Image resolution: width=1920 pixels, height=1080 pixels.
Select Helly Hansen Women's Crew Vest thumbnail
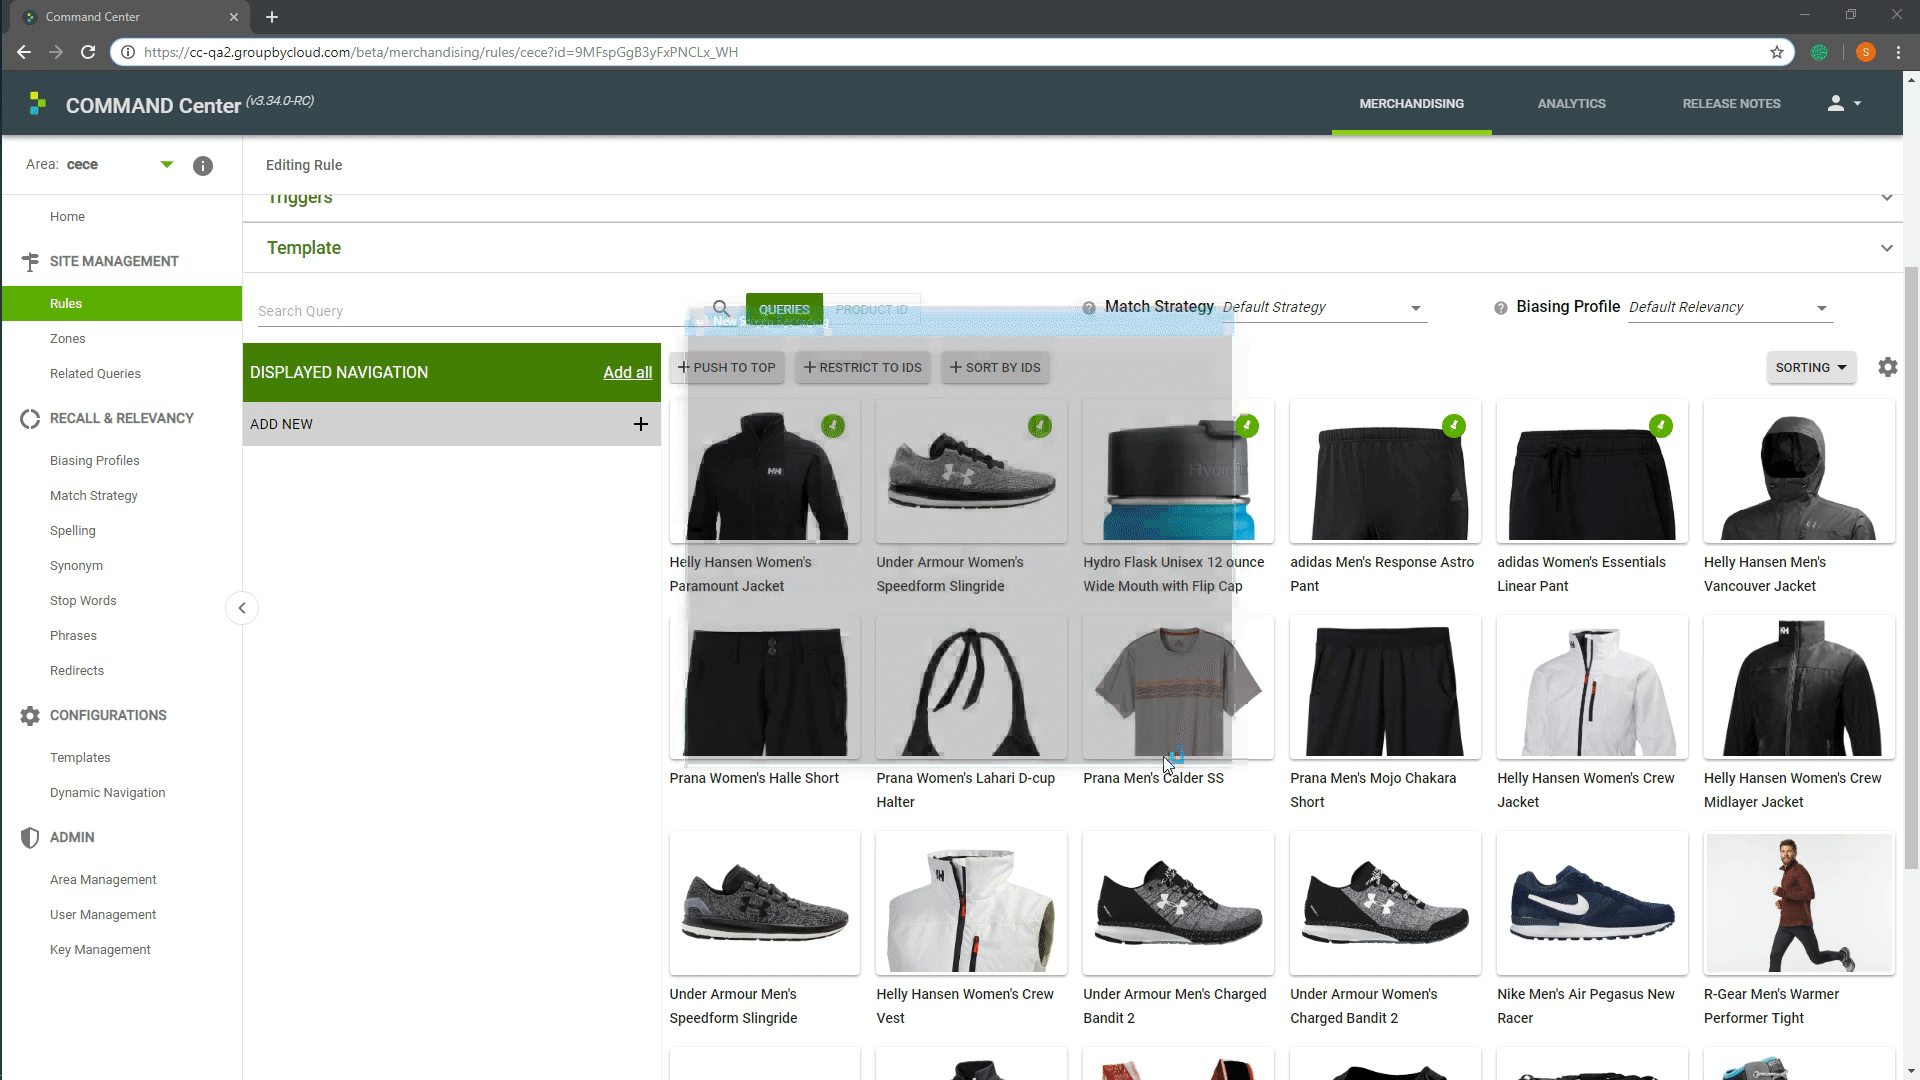point(971,903)
